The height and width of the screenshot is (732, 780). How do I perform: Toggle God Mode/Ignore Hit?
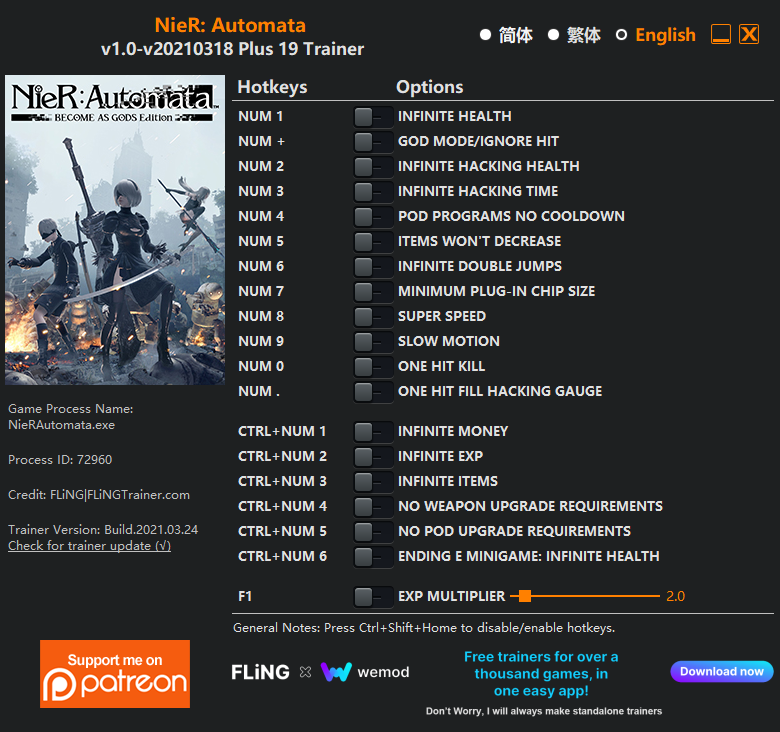coord(373,142)
